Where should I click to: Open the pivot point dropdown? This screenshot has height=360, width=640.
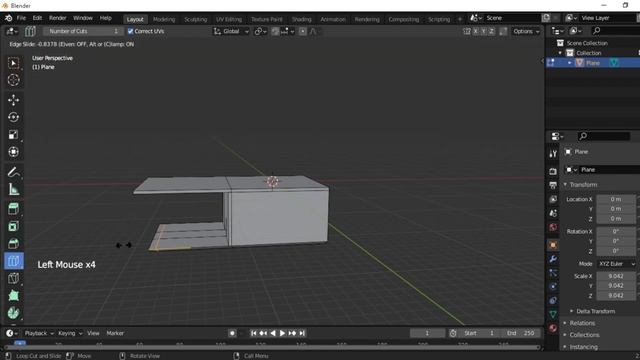260,31
